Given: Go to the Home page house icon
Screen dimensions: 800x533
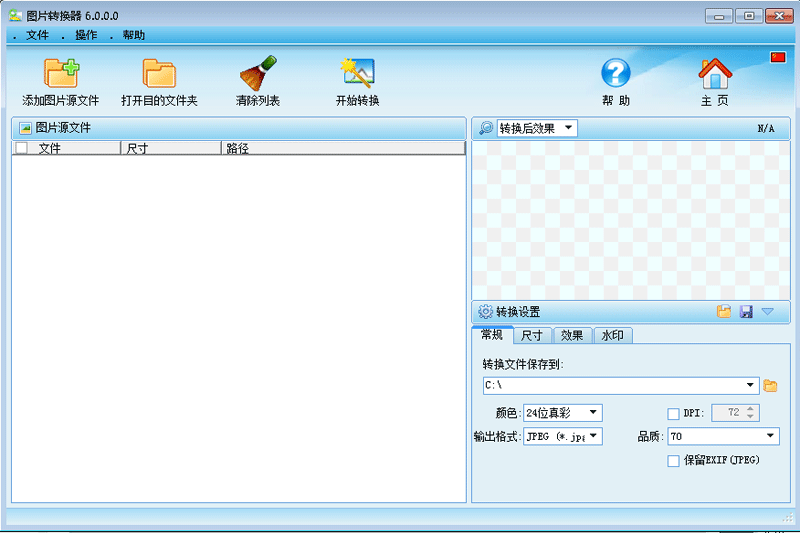Looking at the screenshot, I should click(x=715, y=74).
